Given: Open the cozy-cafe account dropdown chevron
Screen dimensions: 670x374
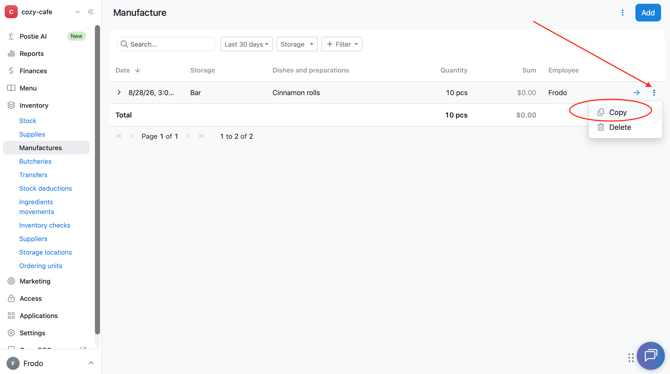Looking at the screenshot, I should click(77, 12).
